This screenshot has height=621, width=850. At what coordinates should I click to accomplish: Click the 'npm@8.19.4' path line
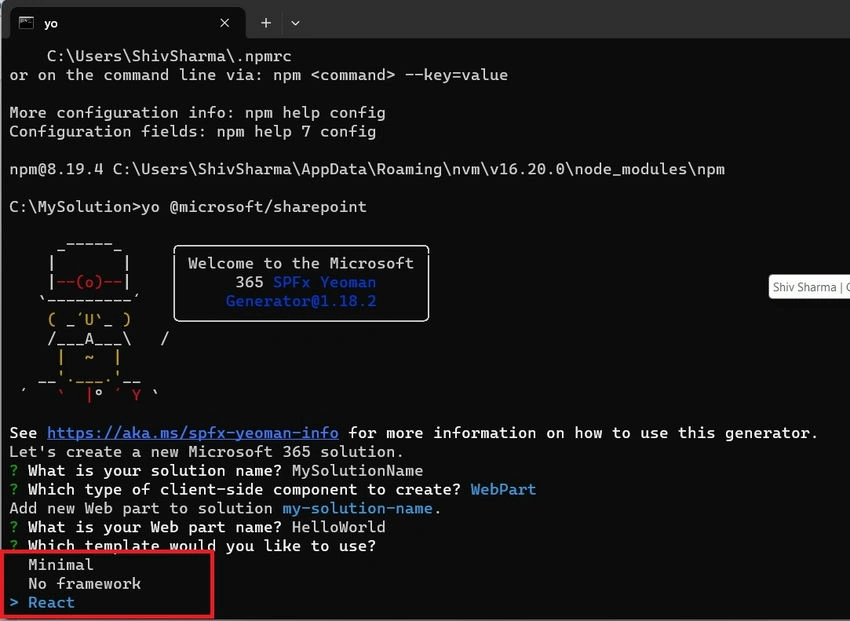coord(367,170)
